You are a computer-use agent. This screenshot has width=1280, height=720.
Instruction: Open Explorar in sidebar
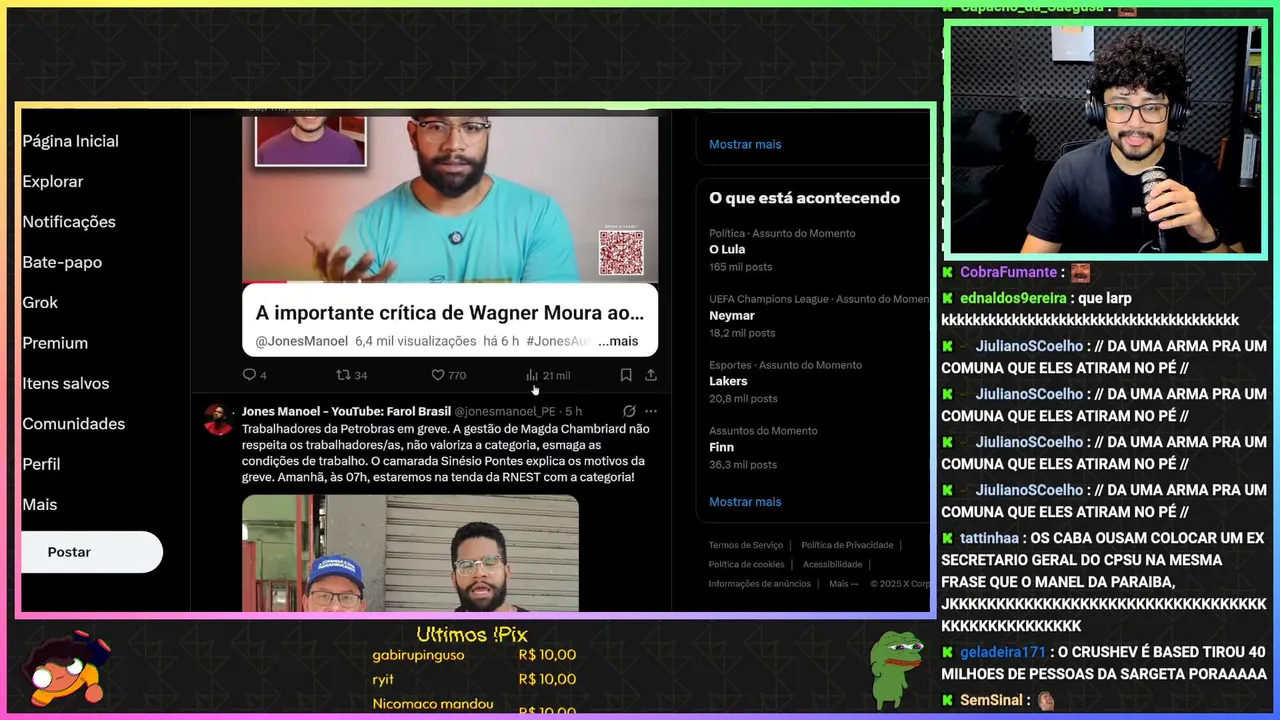pyautogui.click(x=53, y=181)
